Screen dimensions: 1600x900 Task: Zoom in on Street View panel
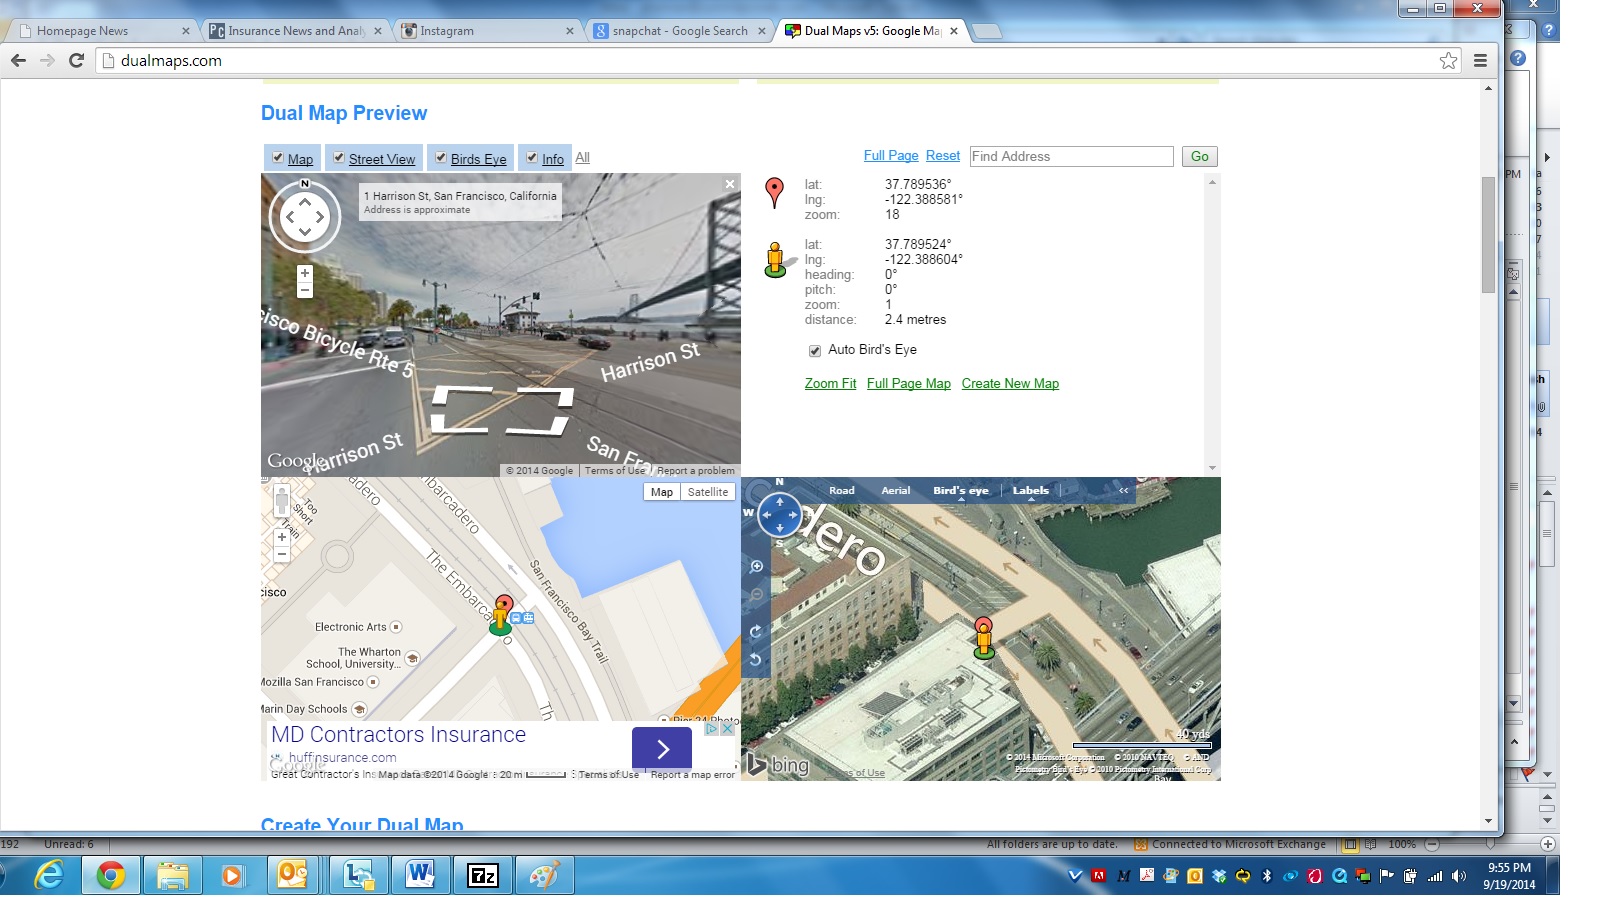tap(305, 273)
